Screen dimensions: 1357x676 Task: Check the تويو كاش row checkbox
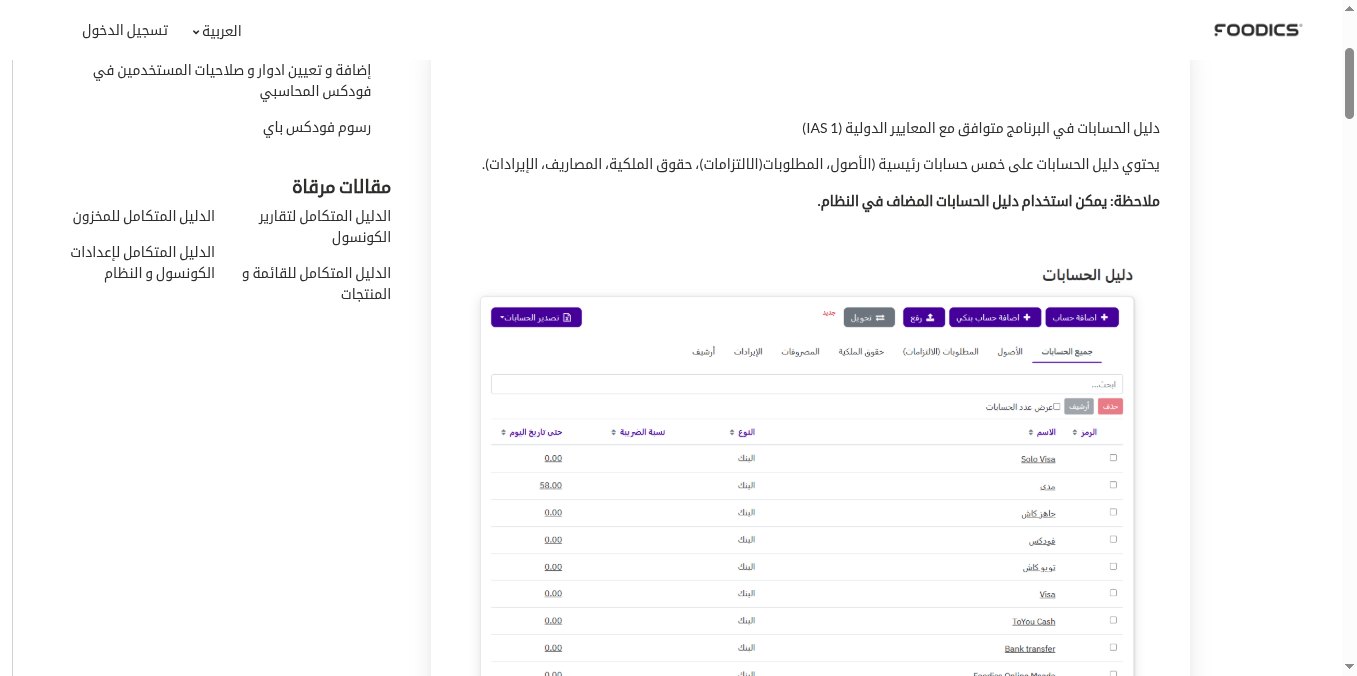1113,567
